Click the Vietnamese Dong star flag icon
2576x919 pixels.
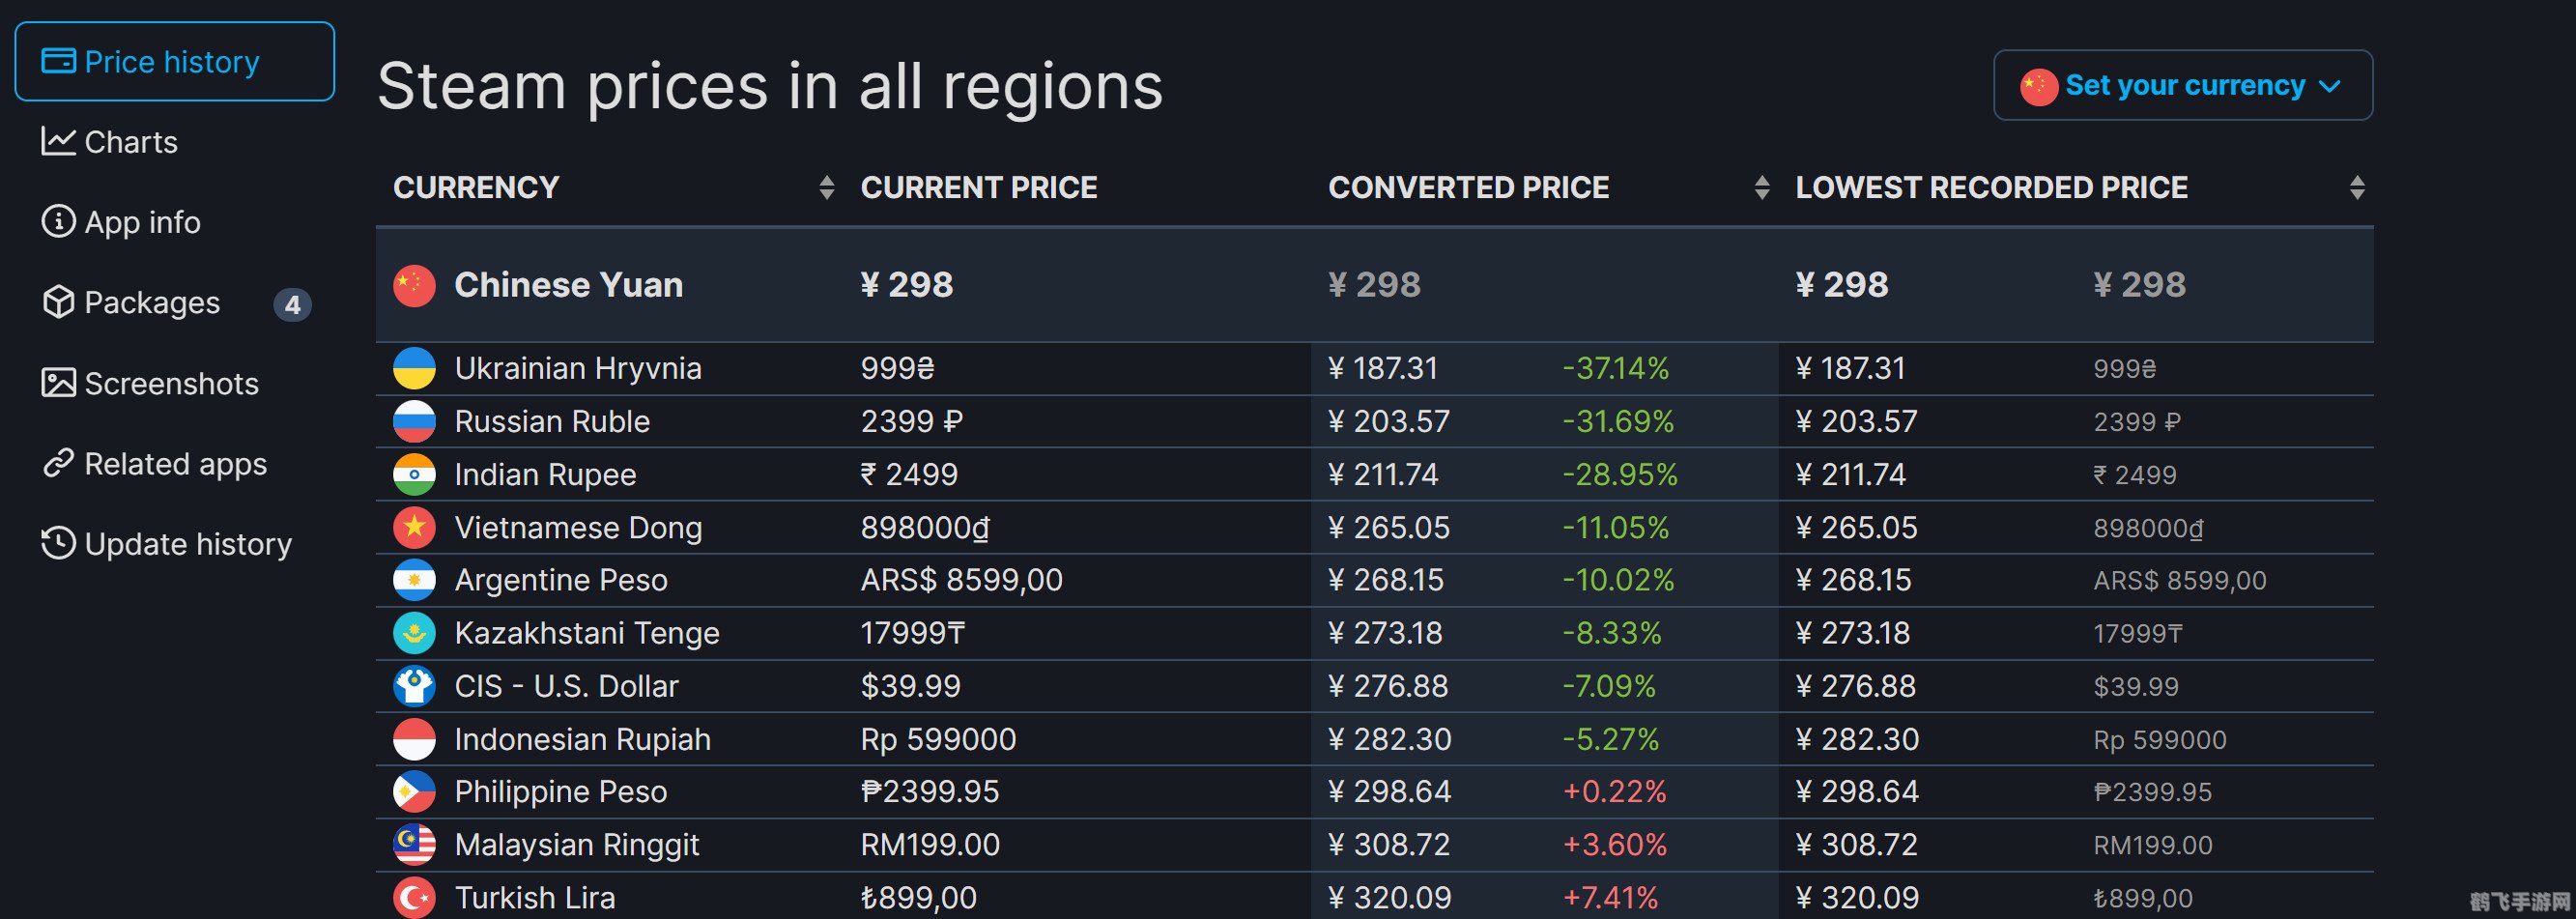413,527
